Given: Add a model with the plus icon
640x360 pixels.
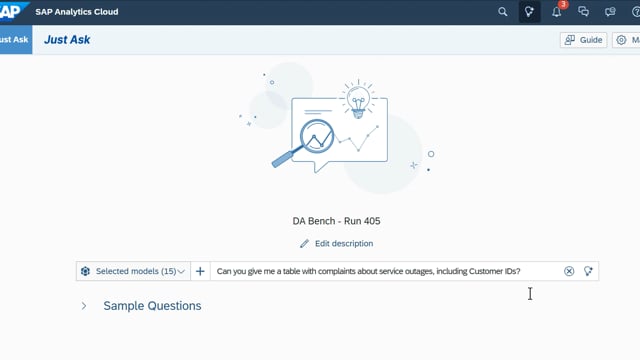Looking at the screenshot, I should point(200,271).
